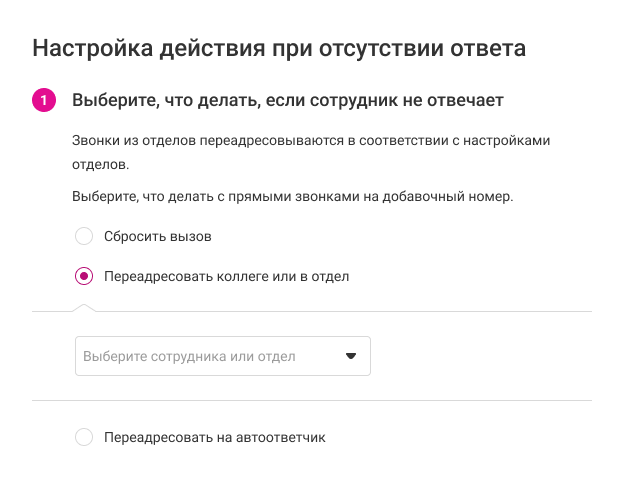
Task: Click the dropdown arrow in the employee selector
Action: point(351,356)
